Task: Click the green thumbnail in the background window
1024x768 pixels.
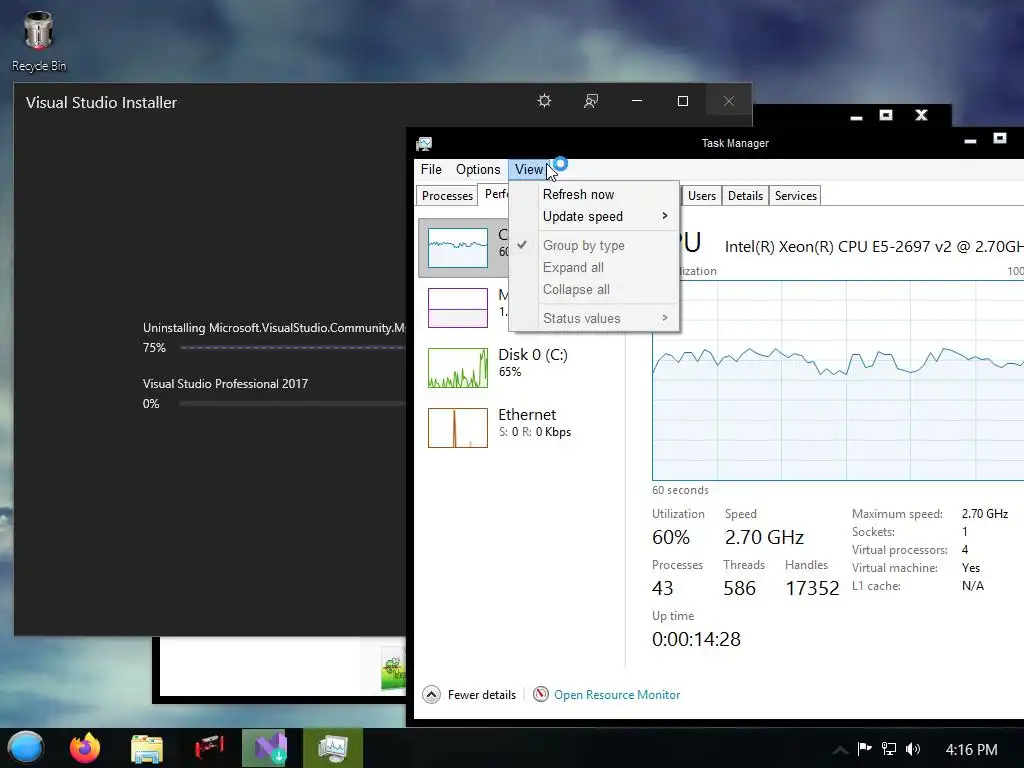Action: [392, 669]
